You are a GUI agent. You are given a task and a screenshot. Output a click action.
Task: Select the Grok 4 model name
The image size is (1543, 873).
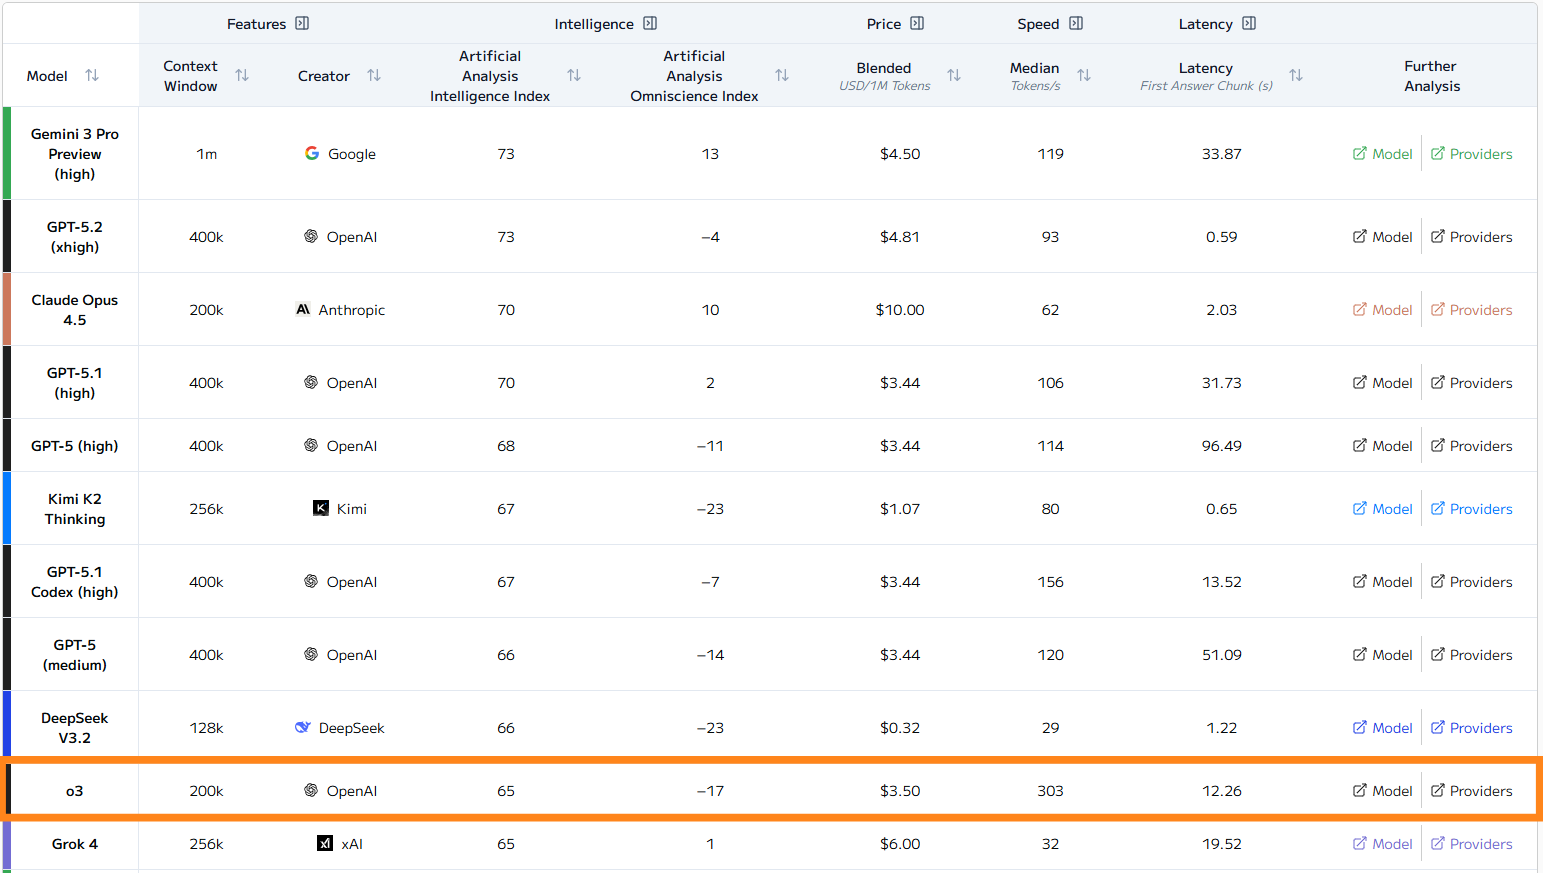click(75, 844)
